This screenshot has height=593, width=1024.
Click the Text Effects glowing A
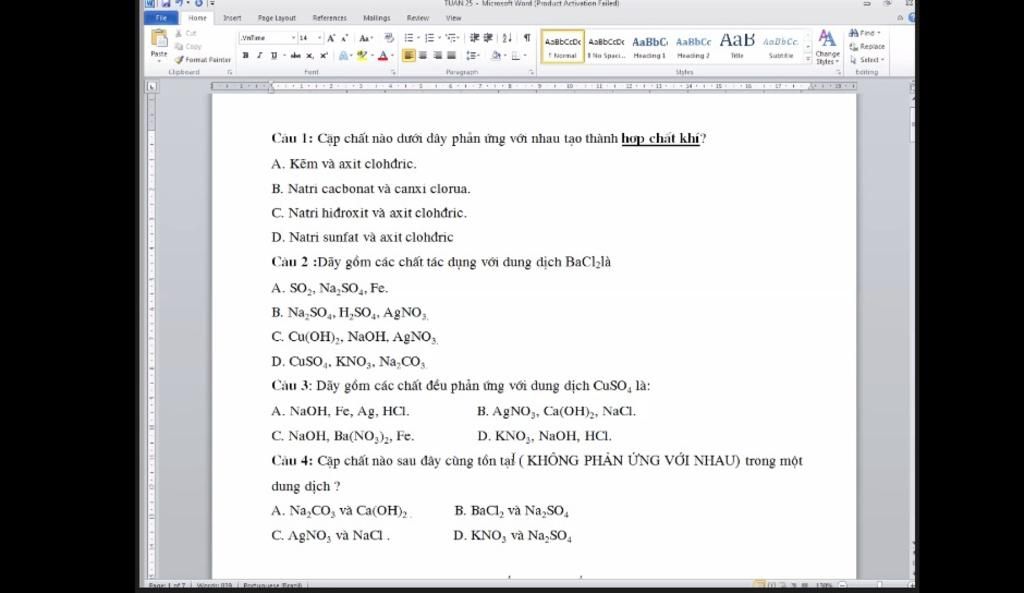[343, 56]
